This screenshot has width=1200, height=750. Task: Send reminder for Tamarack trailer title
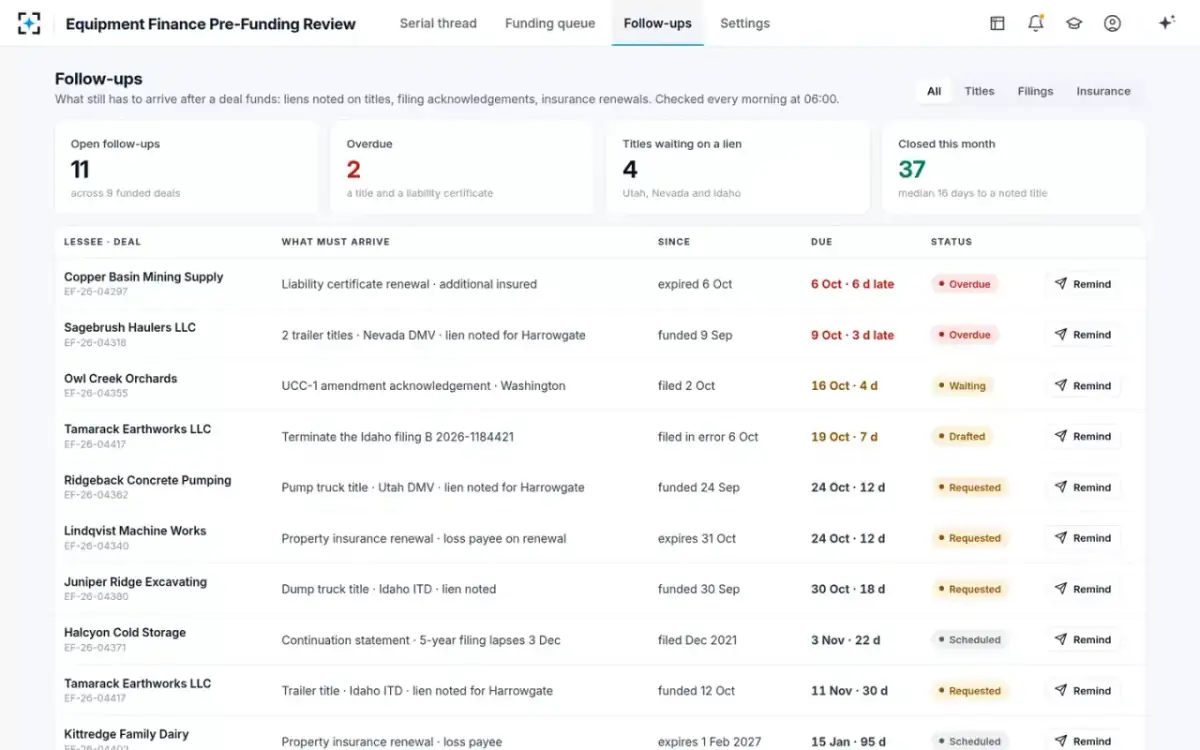coord(1083,690)
